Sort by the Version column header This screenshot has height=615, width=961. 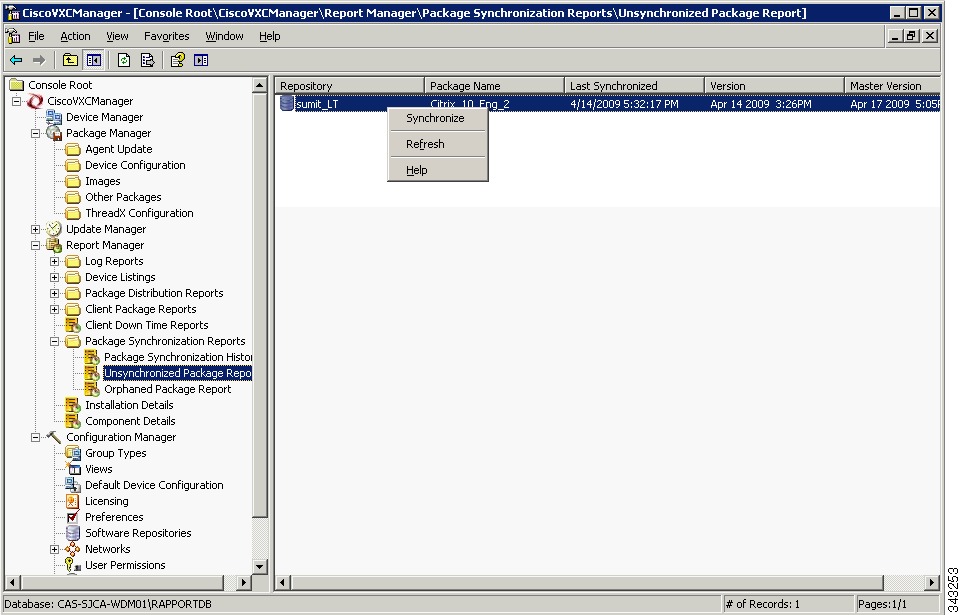(775, 86)
